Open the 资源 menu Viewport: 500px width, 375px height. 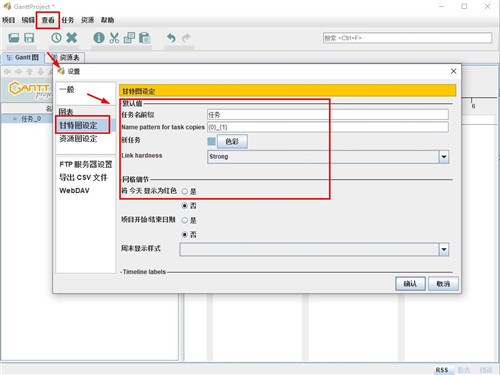[x=88, y=20]
